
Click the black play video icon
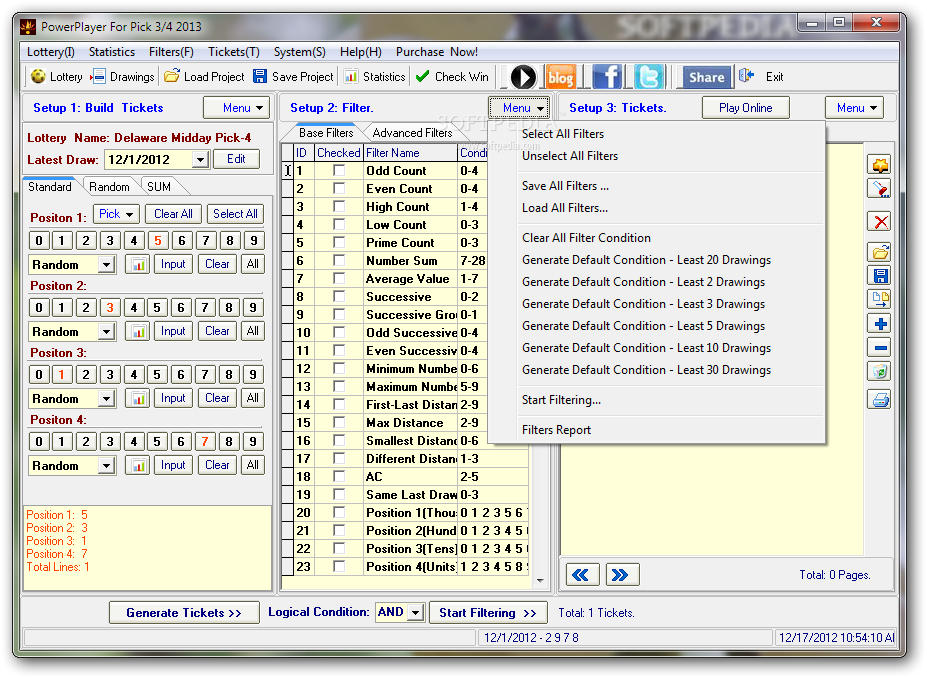pyautogui.click(x=523, y=77)
